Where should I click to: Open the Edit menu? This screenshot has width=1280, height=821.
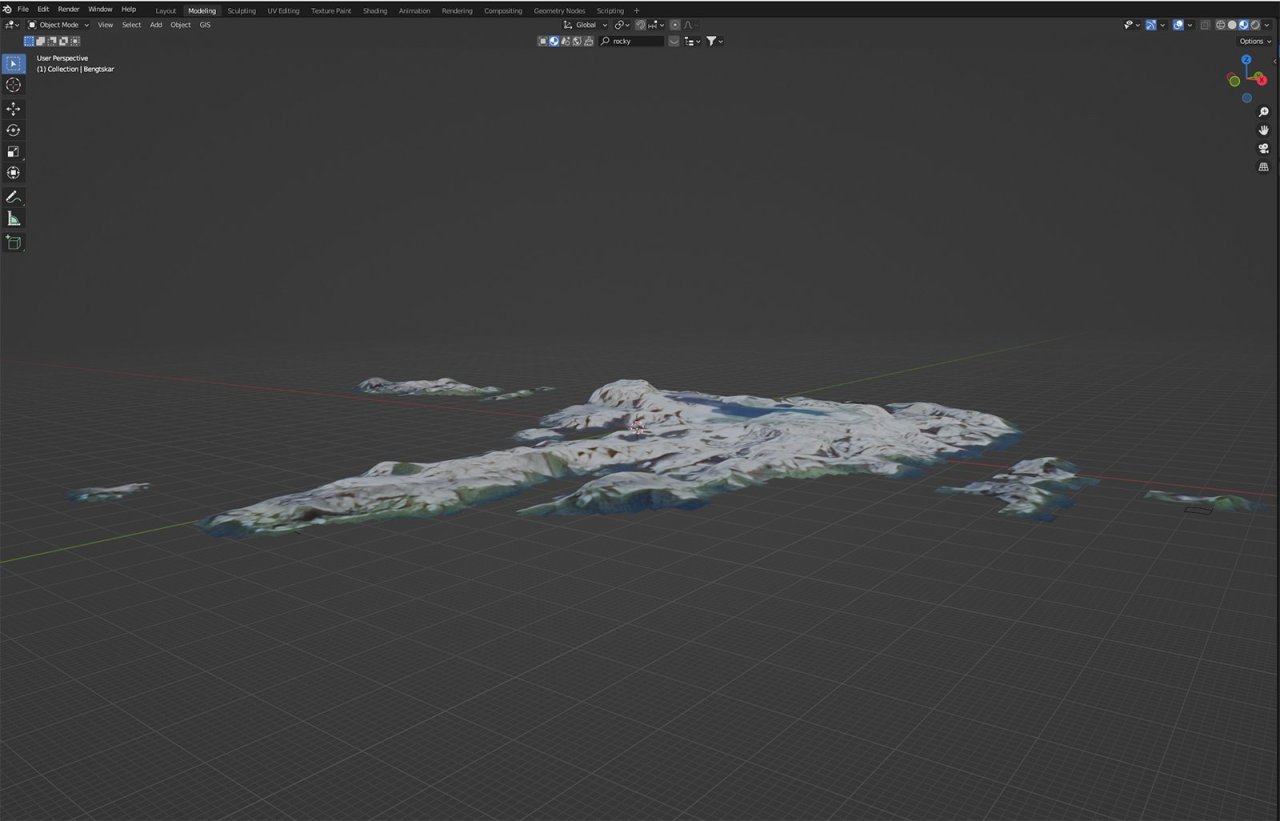coord(43,9)
